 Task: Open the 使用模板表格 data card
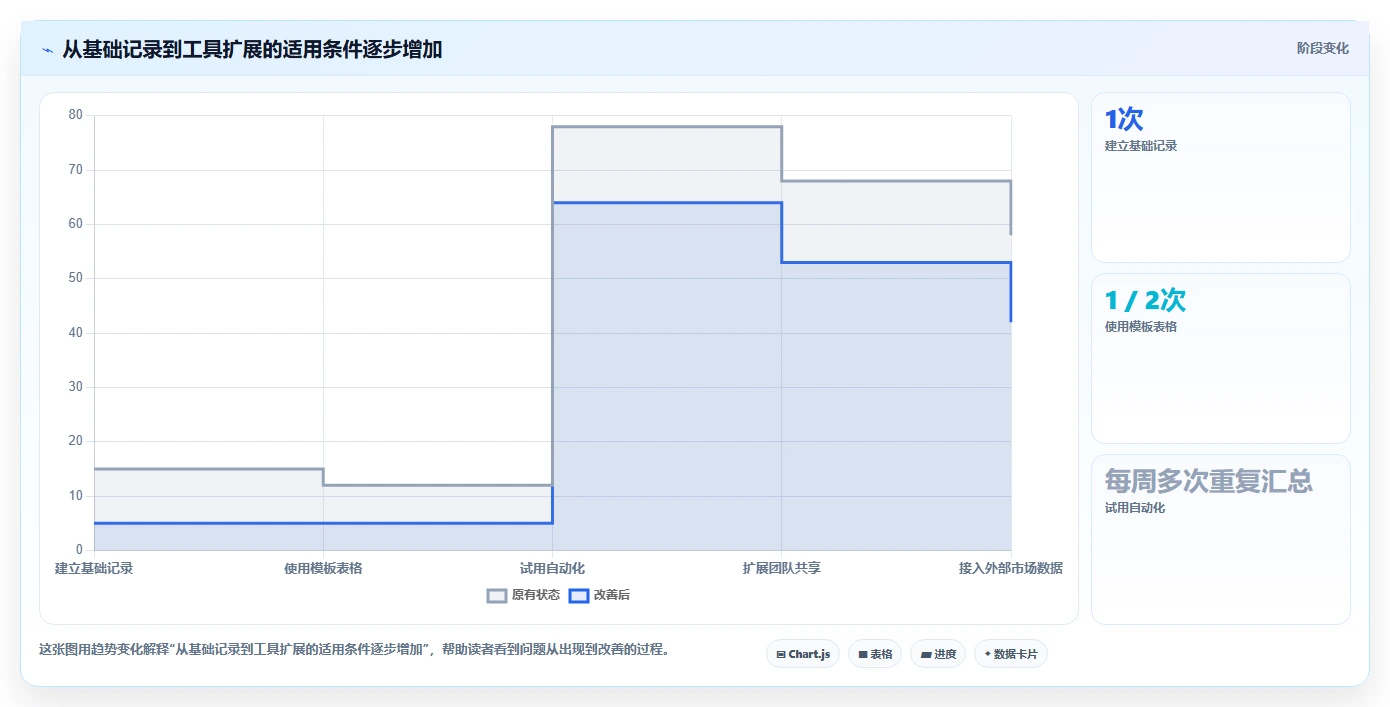pos(1221,358)
